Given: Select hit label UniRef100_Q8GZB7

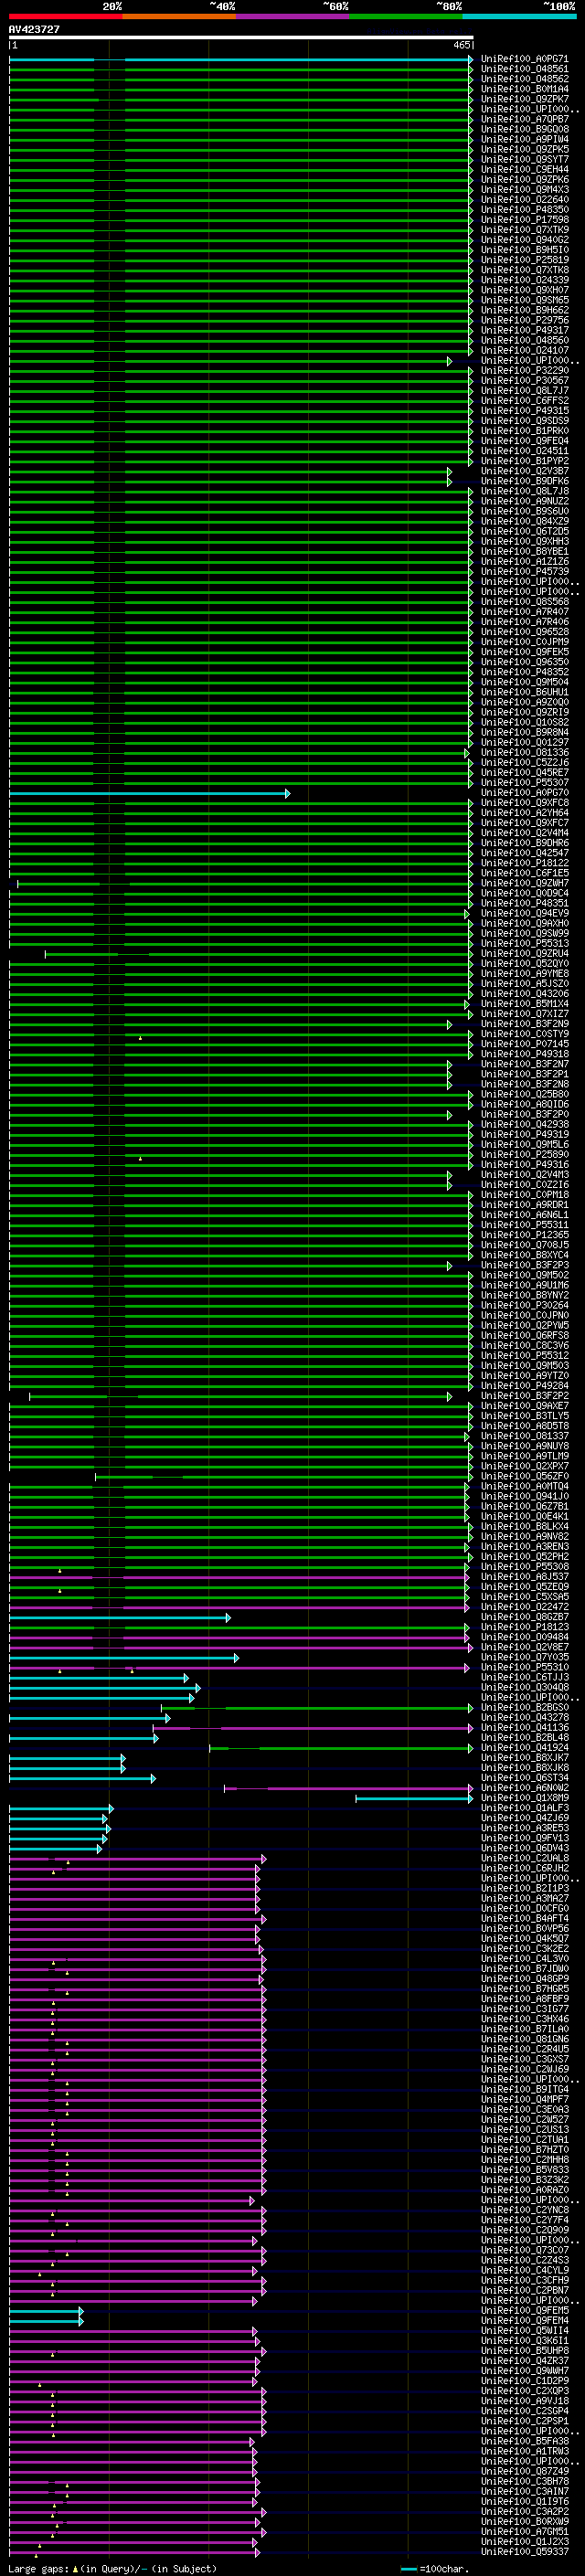Looking at the screenshot, I should (x=524, y=1617).
